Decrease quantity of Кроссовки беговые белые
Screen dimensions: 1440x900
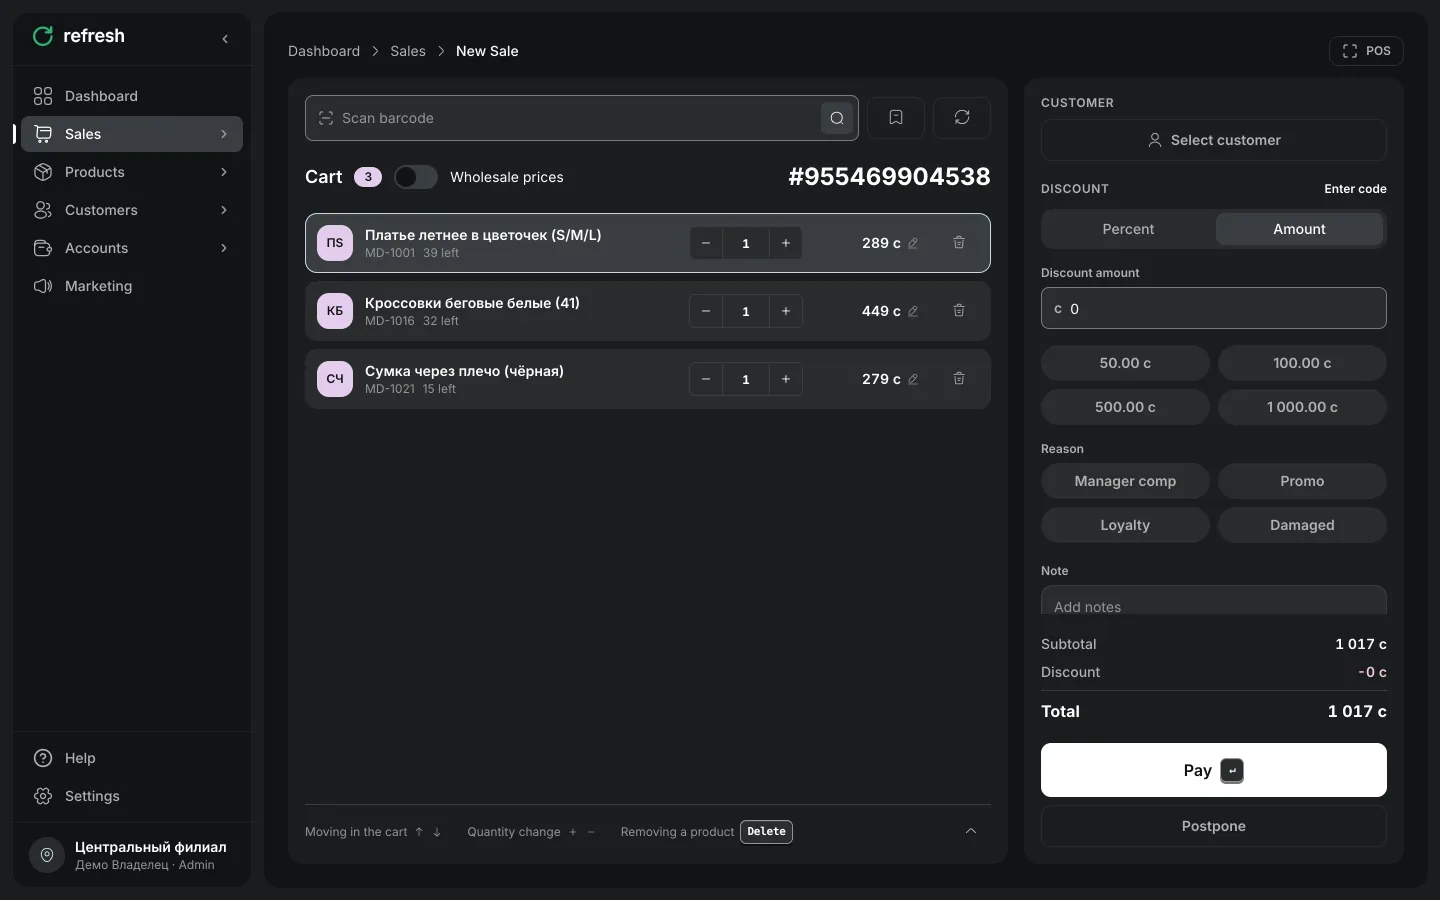[706, 311]
